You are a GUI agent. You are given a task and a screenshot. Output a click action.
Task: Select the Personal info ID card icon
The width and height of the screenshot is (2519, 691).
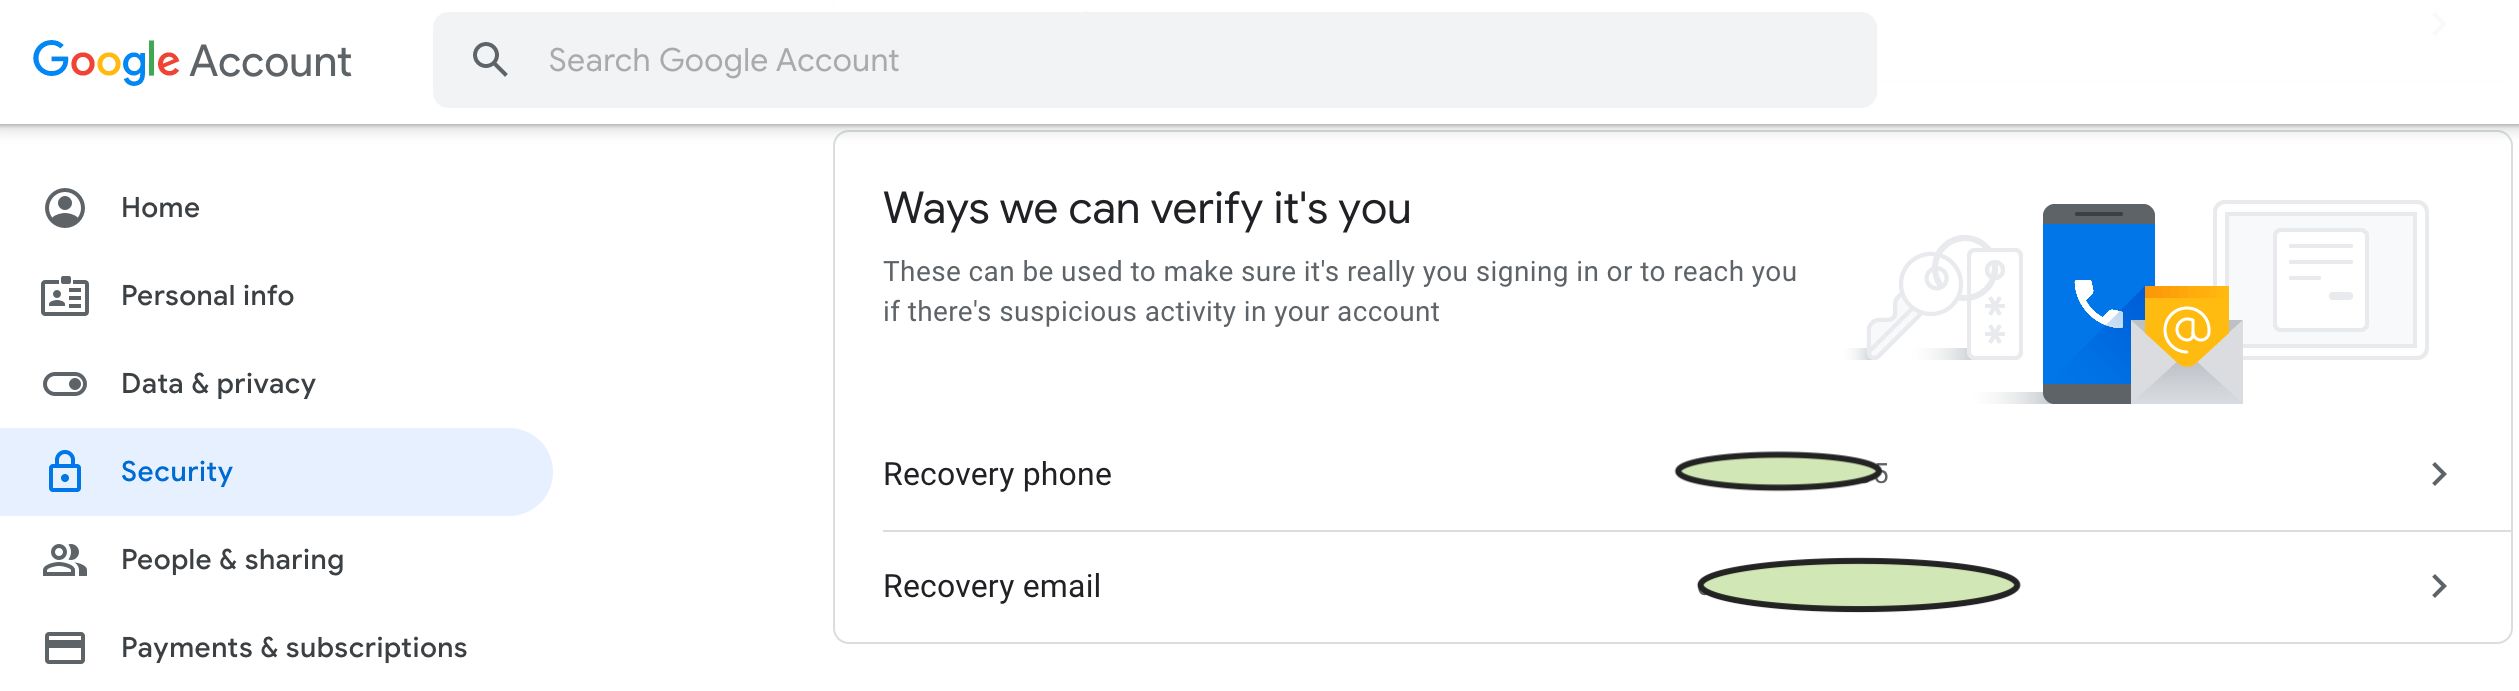click(x=64, y=295)
